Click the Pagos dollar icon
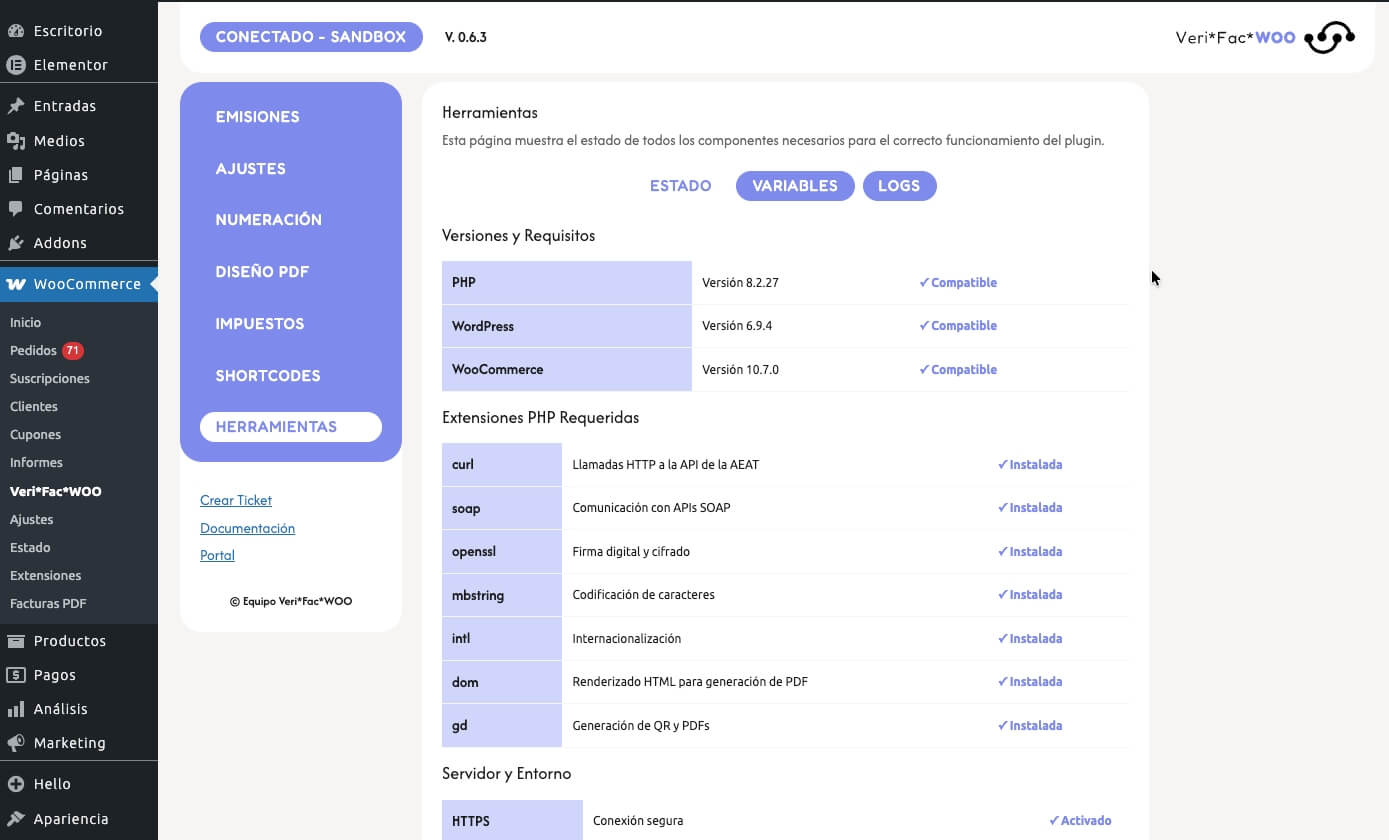 coord(16,675)
